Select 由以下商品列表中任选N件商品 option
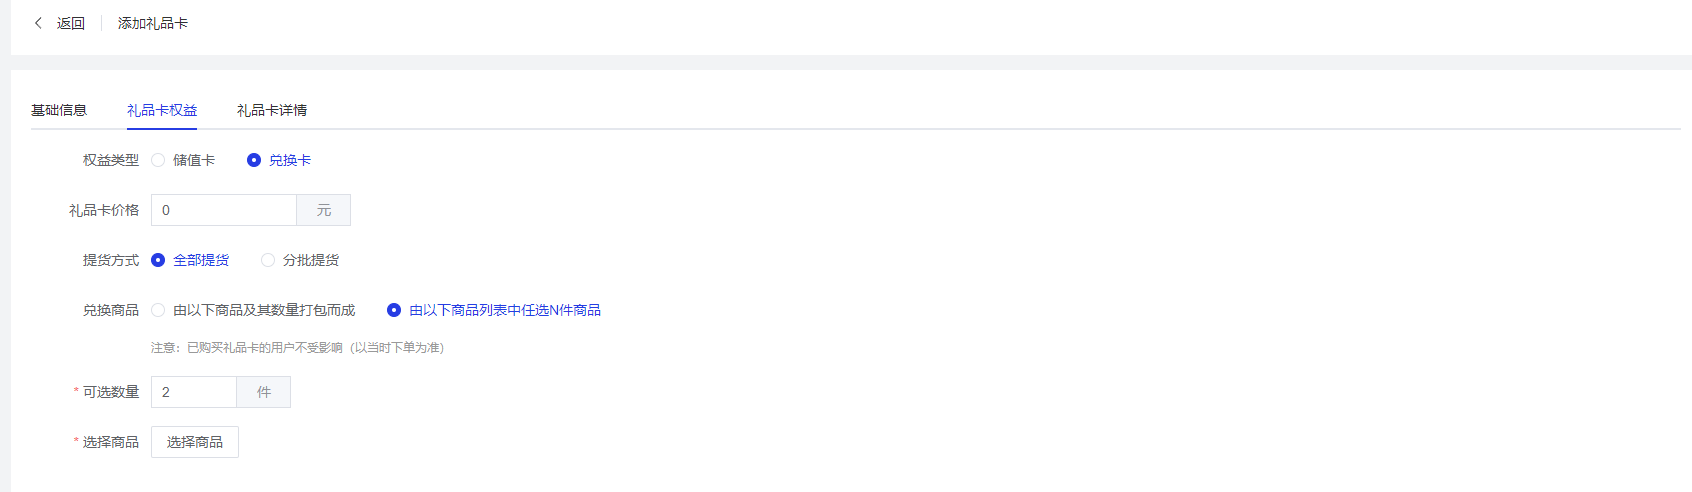 click(x=394, y=310)
